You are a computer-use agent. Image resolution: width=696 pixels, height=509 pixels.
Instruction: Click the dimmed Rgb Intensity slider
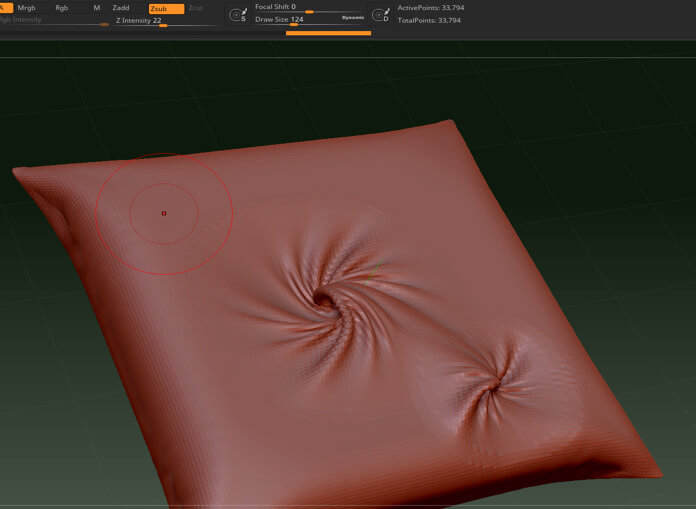pos(53,21)
